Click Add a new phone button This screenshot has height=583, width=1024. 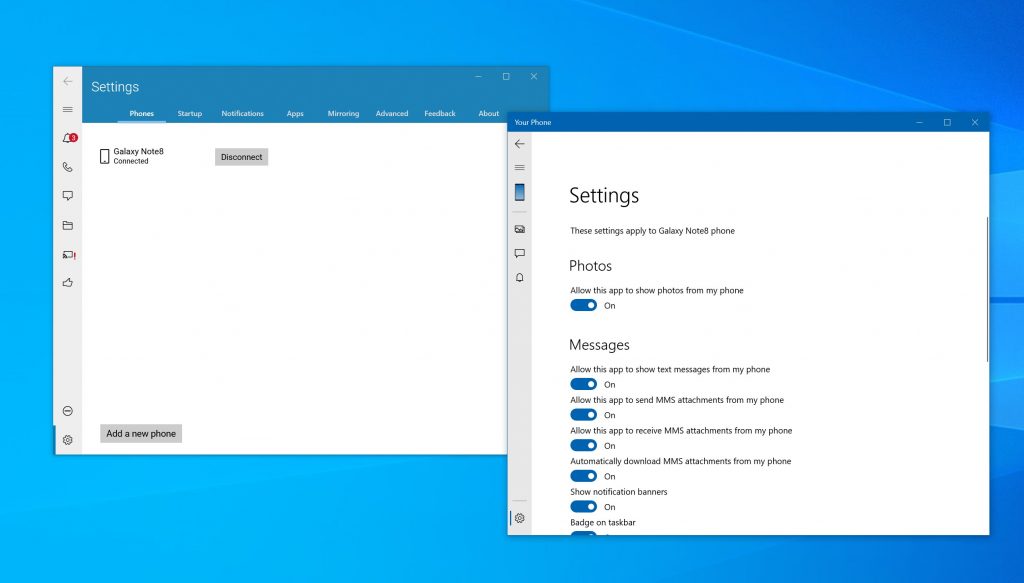[x=141, y=433]
